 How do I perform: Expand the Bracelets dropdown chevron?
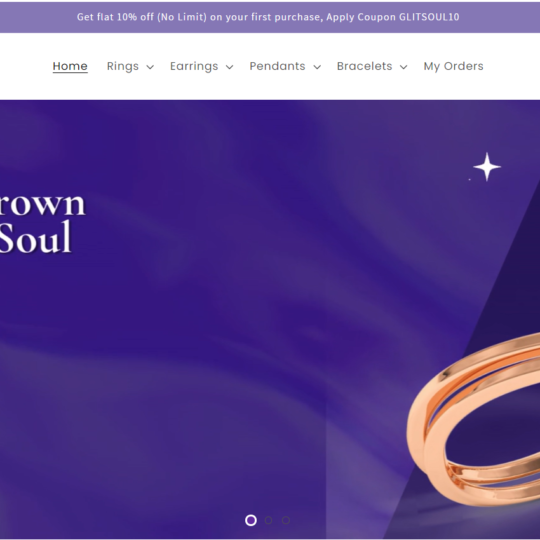point(404,67)
